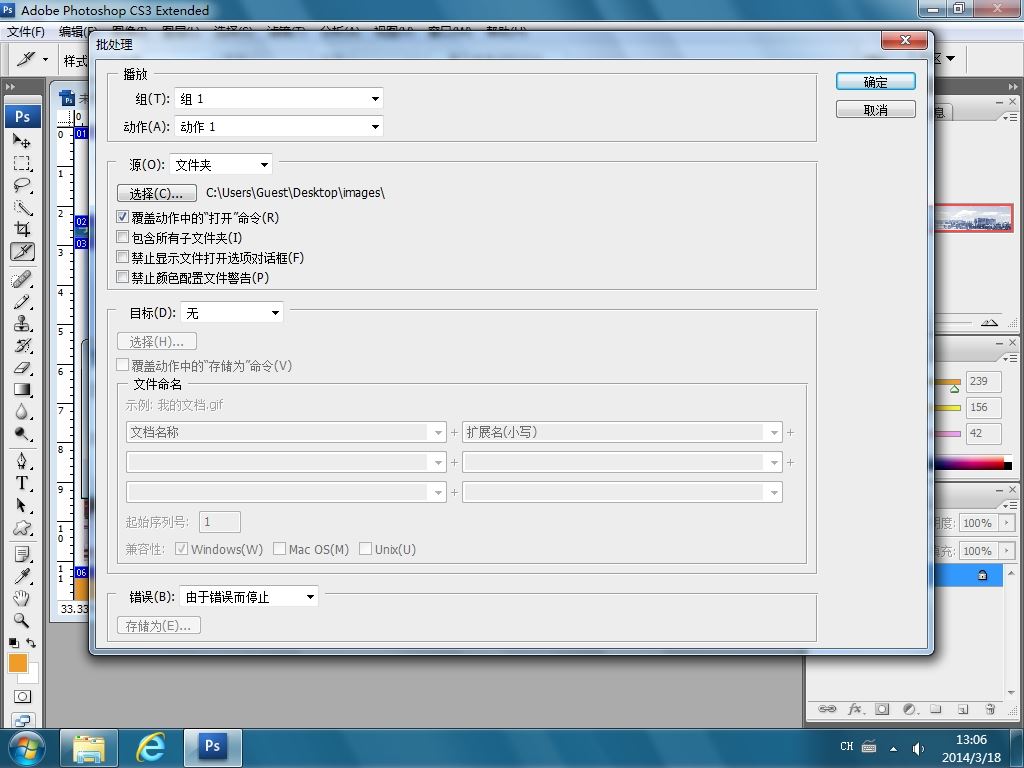Toggle Unix(U) compatibility checkbox

(366, 549)
